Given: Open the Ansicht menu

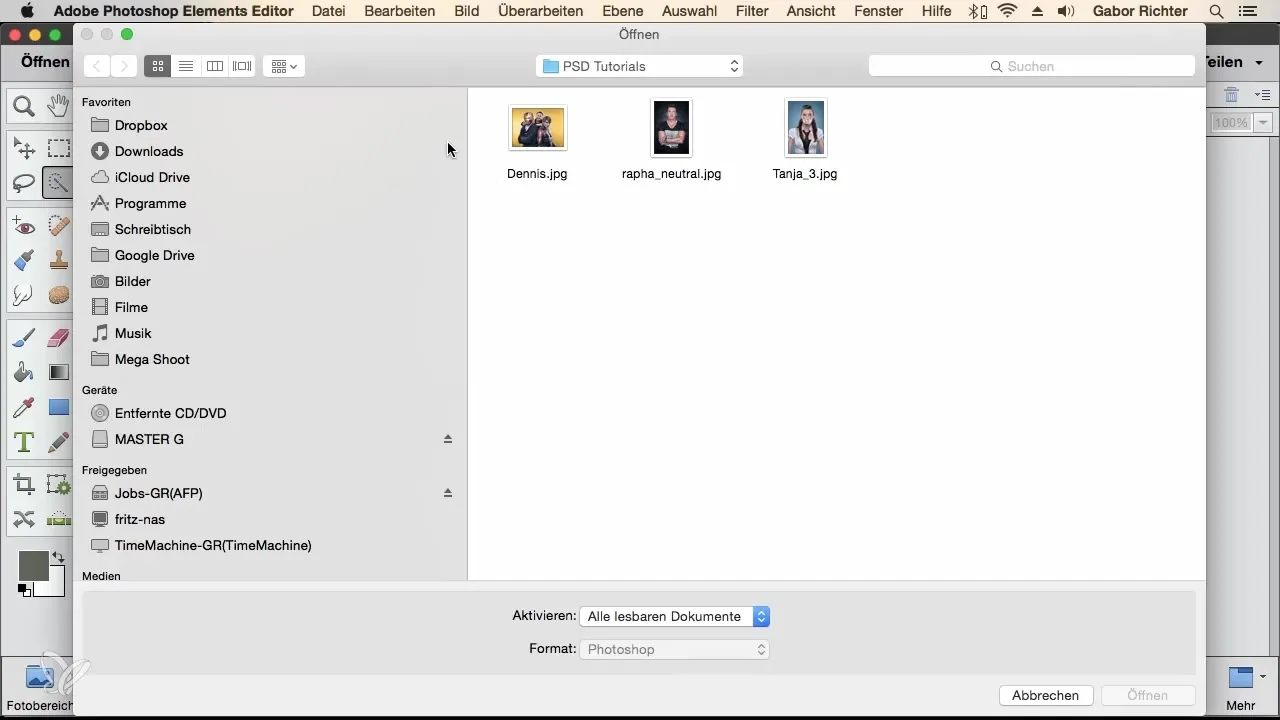Looking at the screenshot, I should coord(811,11).
